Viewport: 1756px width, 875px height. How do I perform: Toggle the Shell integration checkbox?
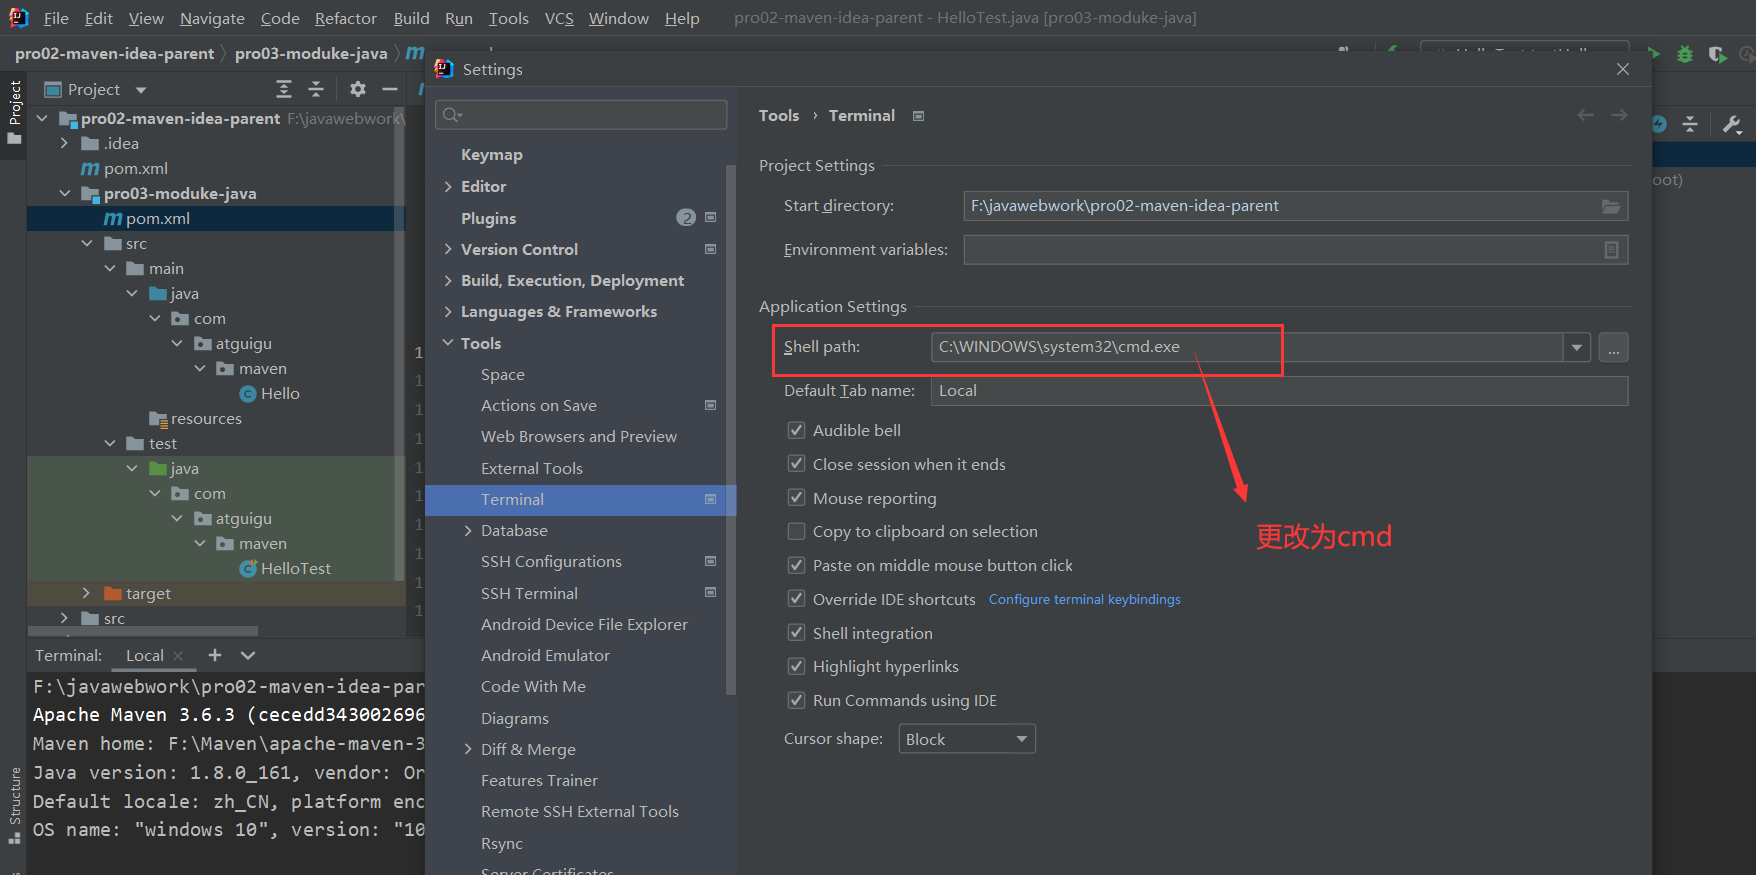[x=796, y=633]
